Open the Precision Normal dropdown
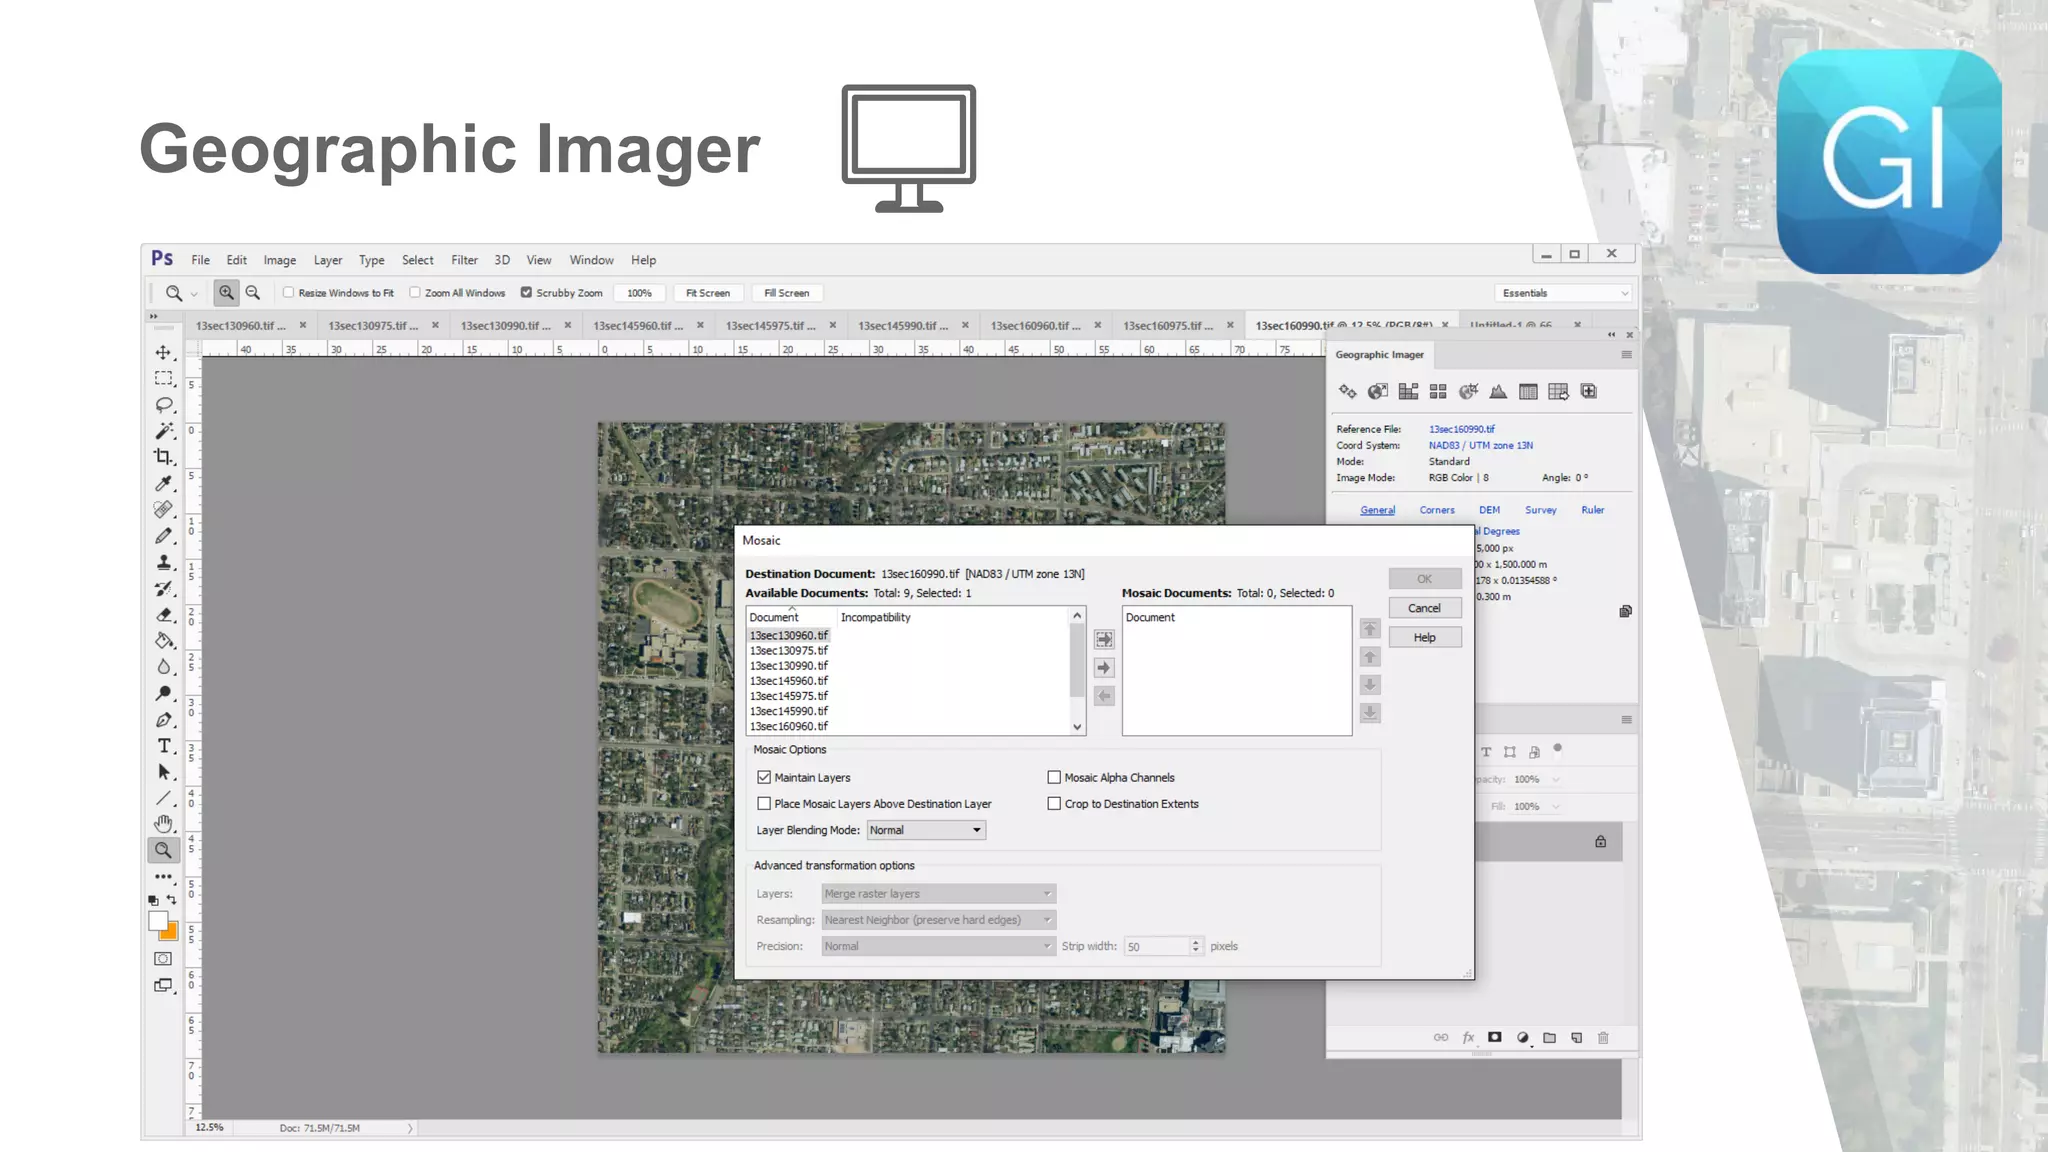 tap(938, 946)
